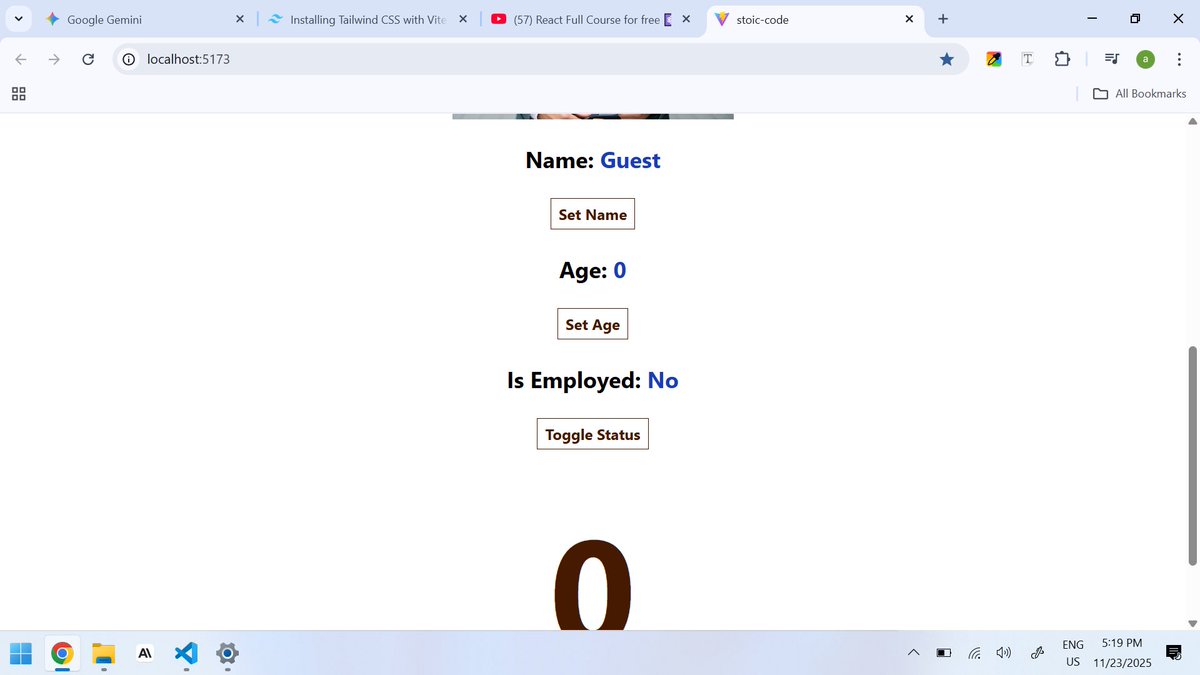Viewport: 1200px width, 675px height.
Task: Open the browser profile avatar
Action: pos(1145,59)
